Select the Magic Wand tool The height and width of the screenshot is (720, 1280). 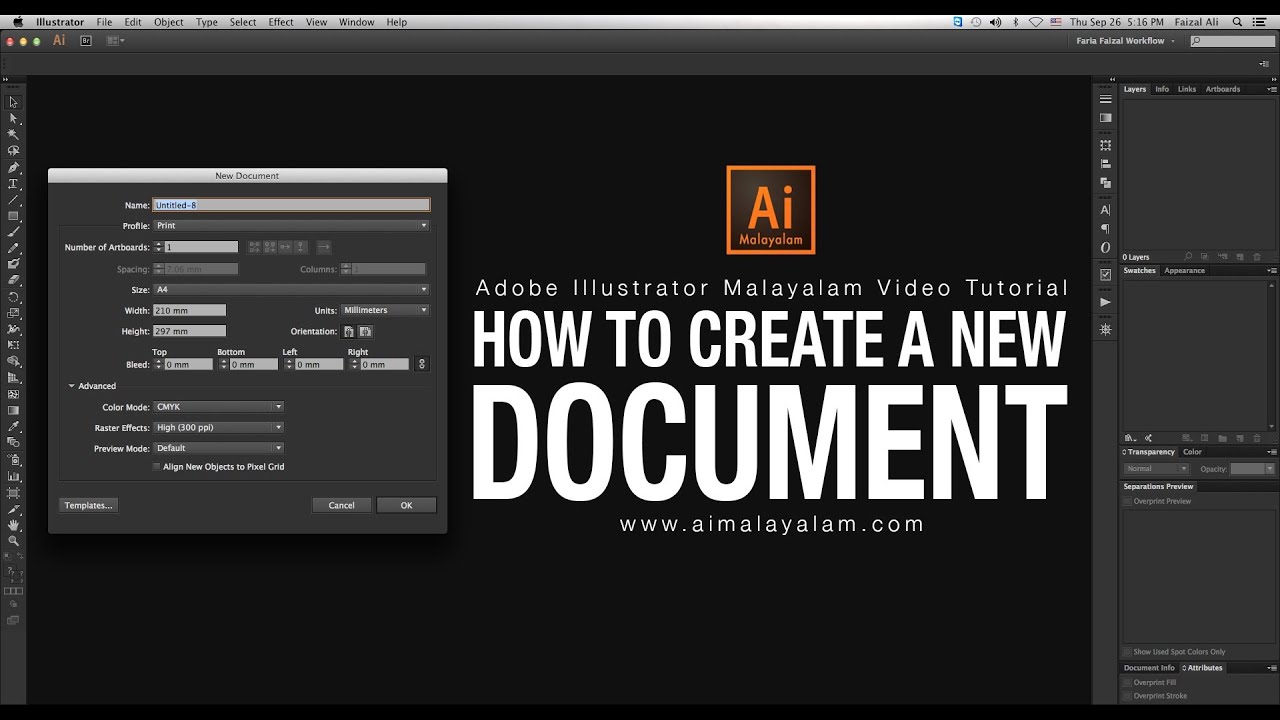13,134
